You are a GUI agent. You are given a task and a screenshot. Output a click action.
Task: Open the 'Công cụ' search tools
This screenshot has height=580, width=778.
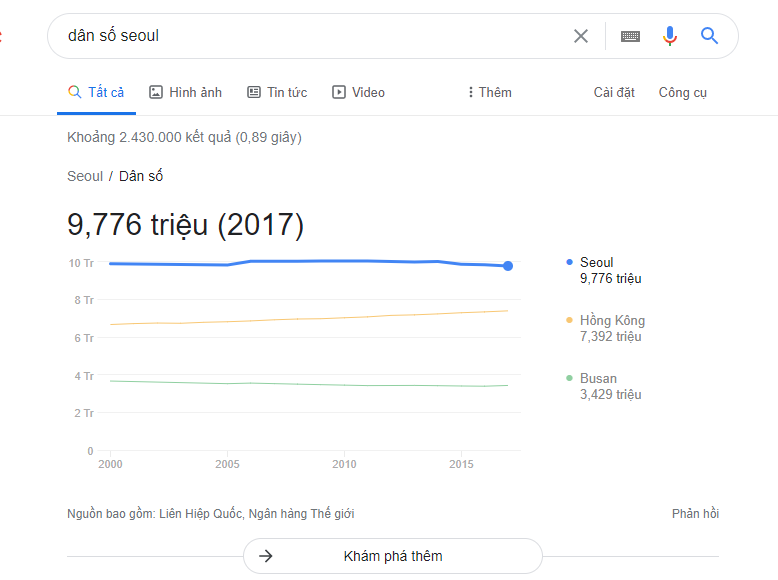point(683,93)
